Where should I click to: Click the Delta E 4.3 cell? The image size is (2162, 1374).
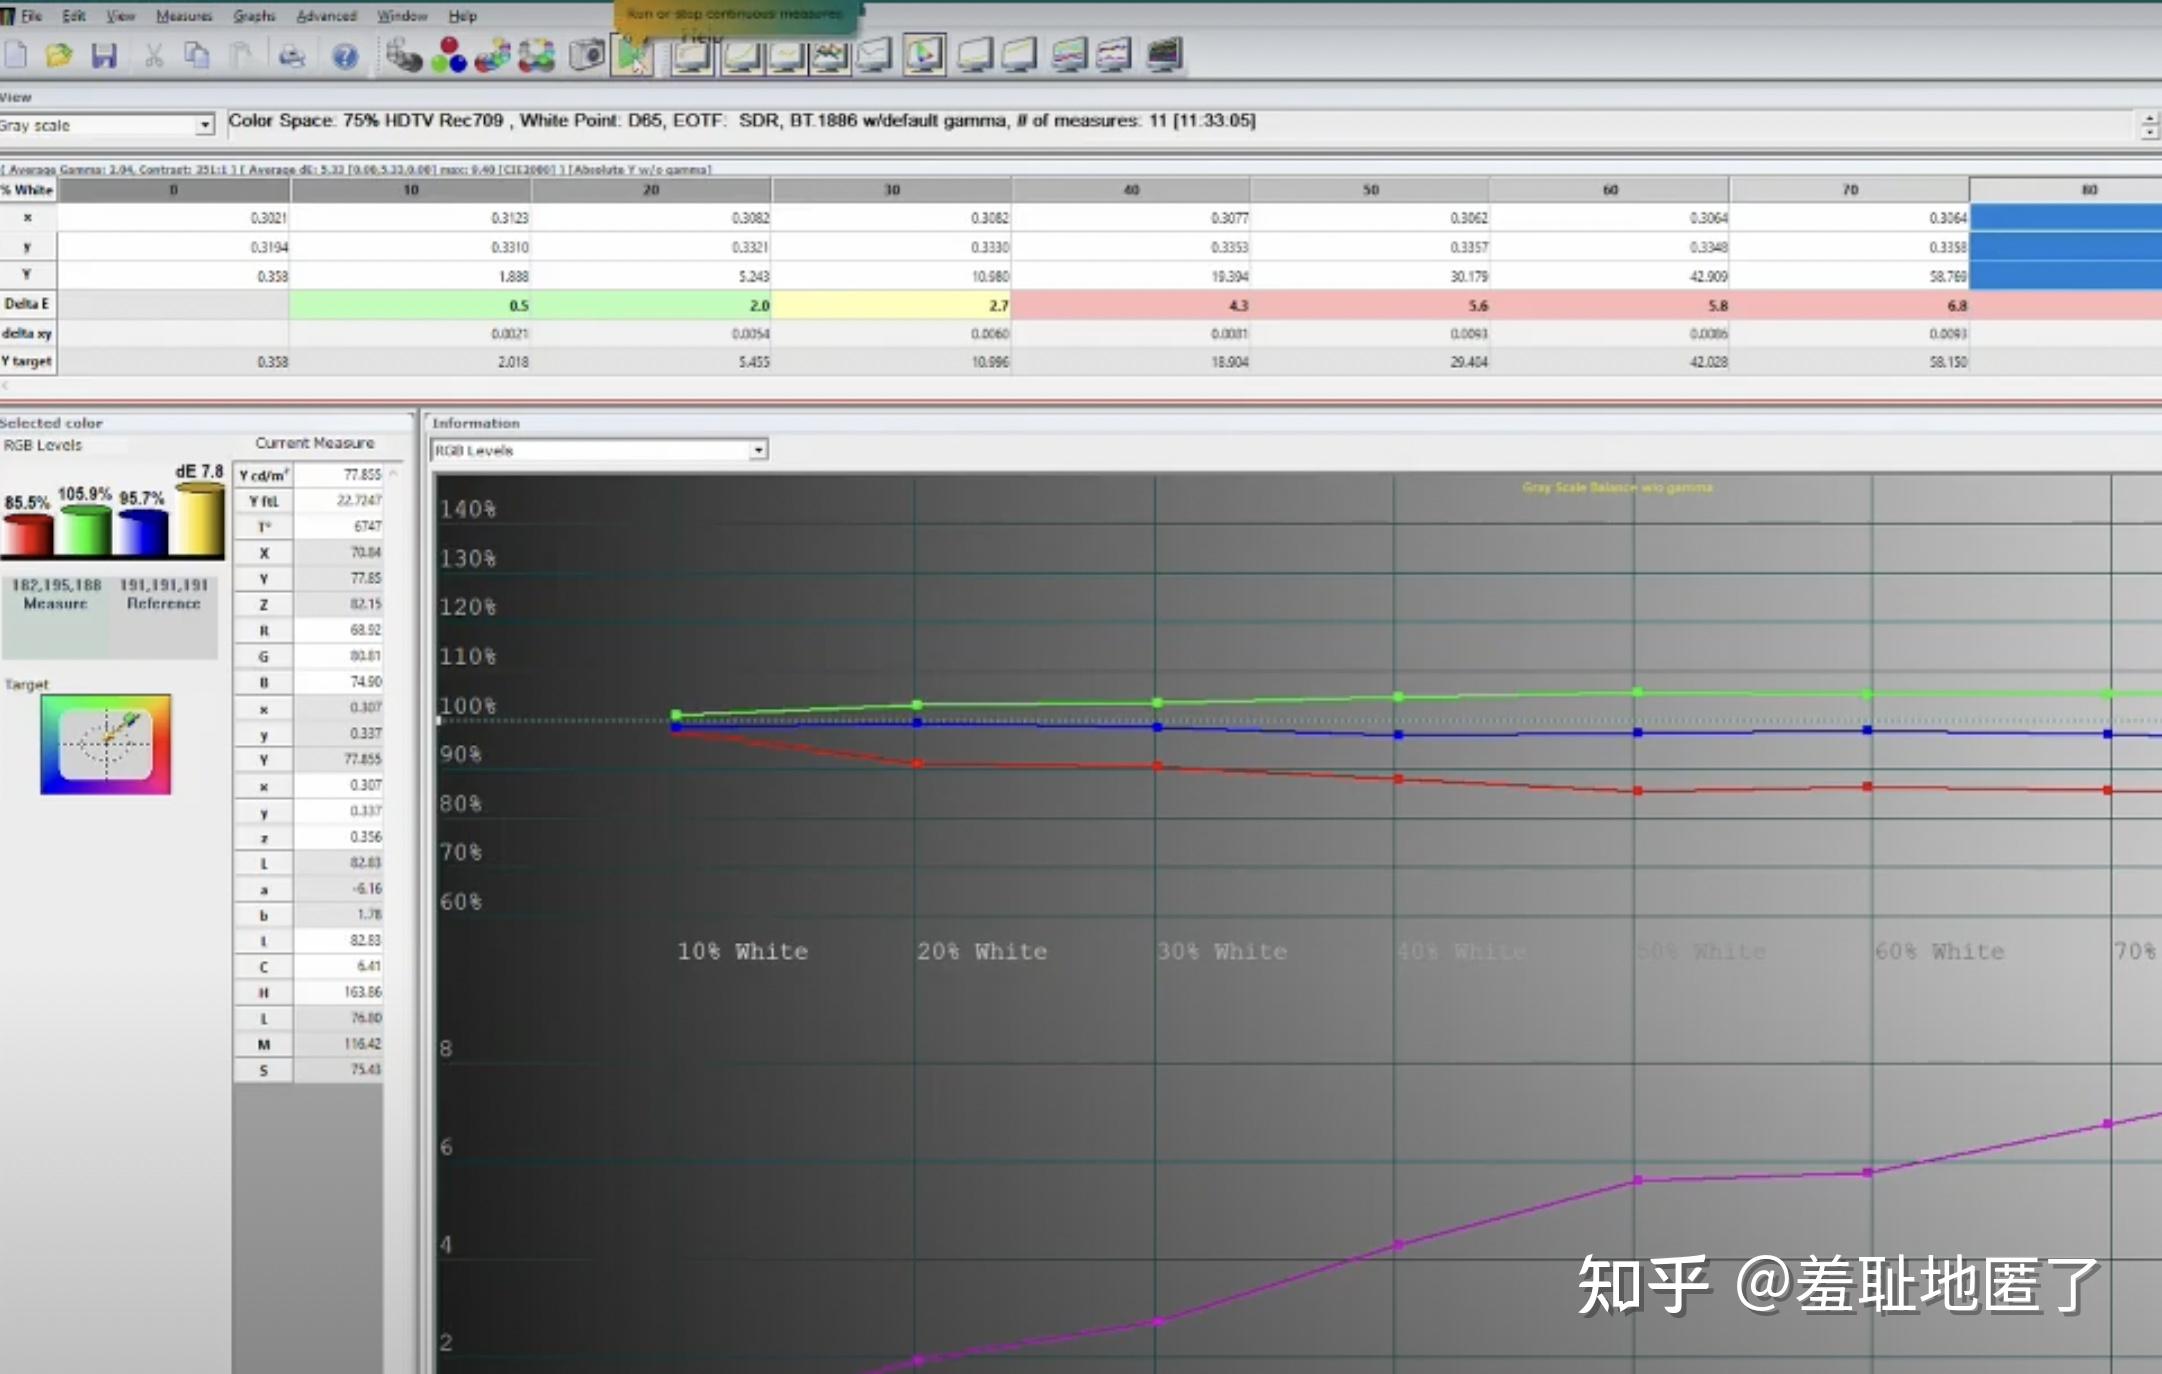tap(1130, 305)
